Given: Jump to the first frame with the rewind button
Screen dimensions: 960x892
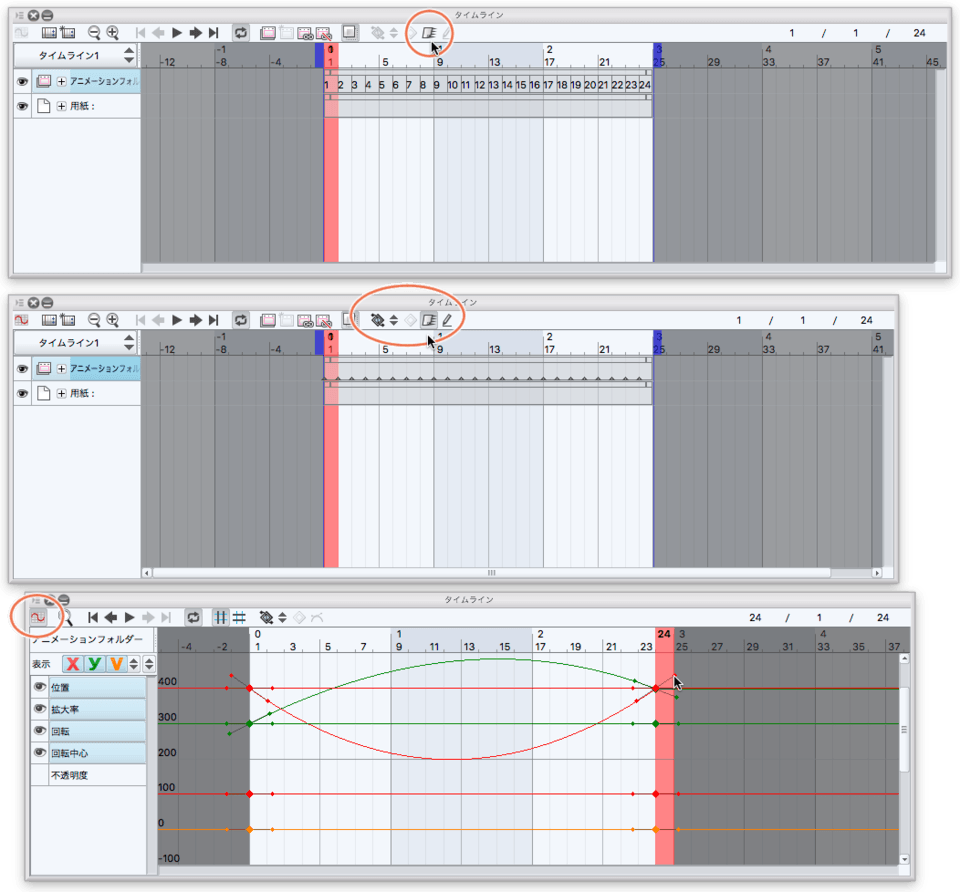Looking at the screenshot, I should 141,32.
